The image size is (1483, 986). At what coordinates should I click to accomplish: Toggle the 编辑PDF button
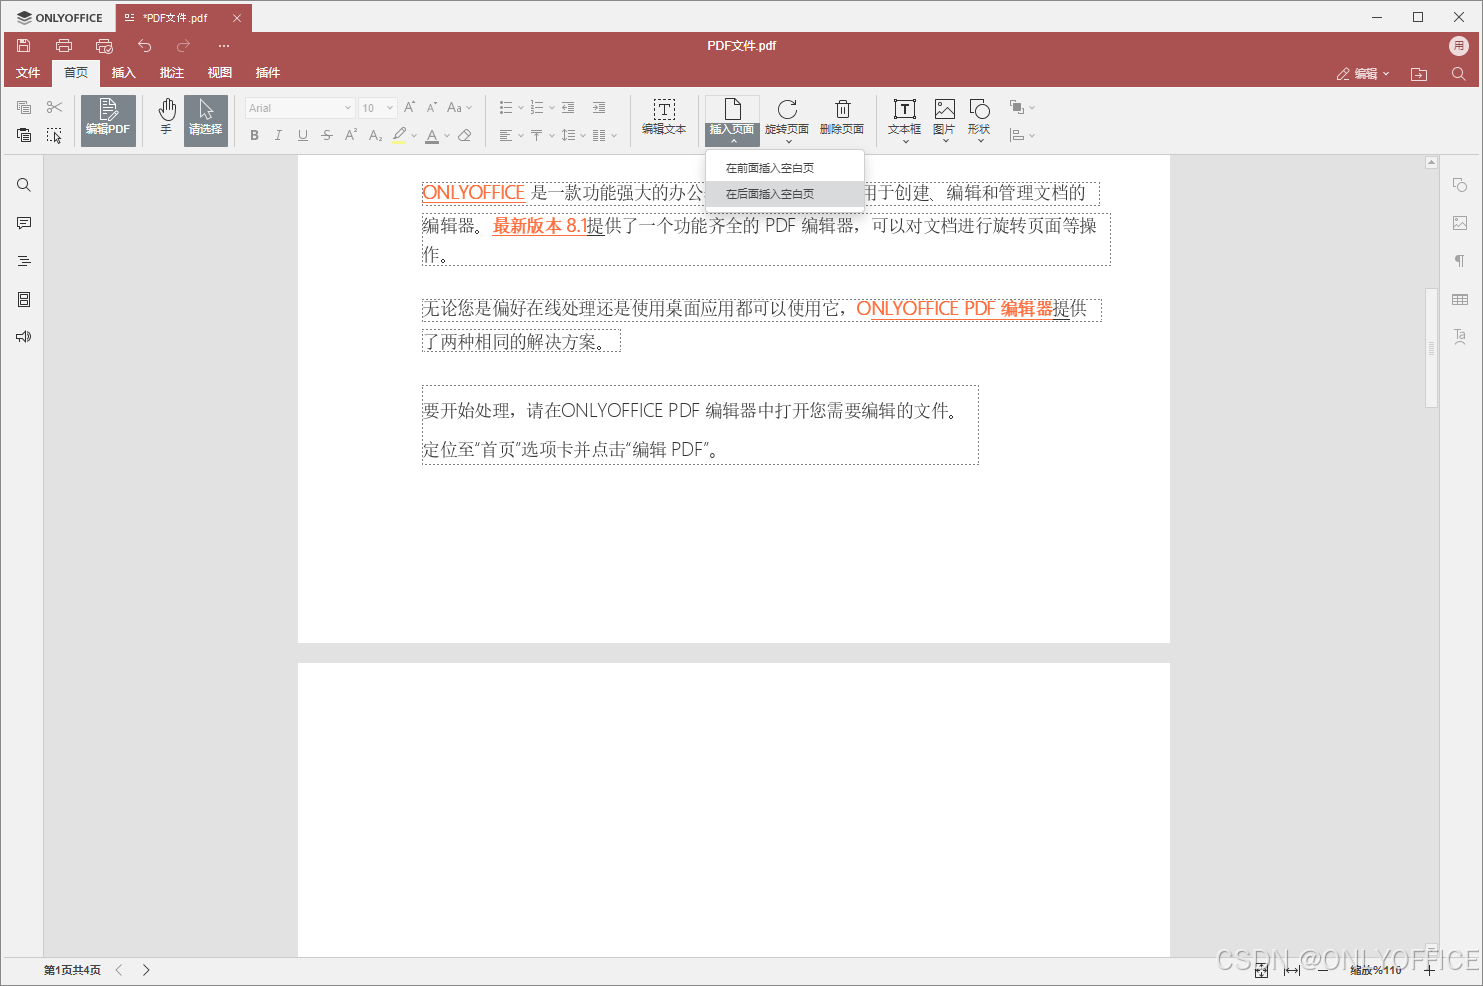108,121
